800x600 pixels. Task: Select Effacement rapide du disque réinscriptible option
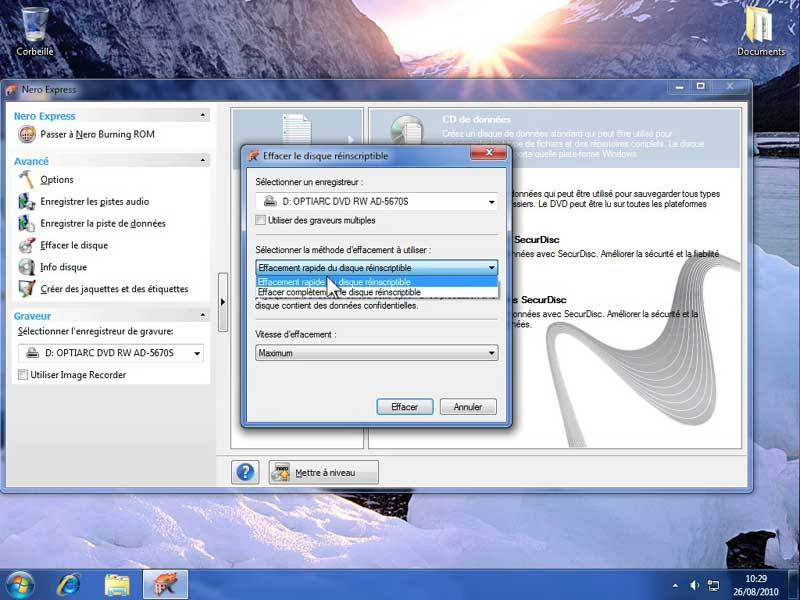(377, 282)
